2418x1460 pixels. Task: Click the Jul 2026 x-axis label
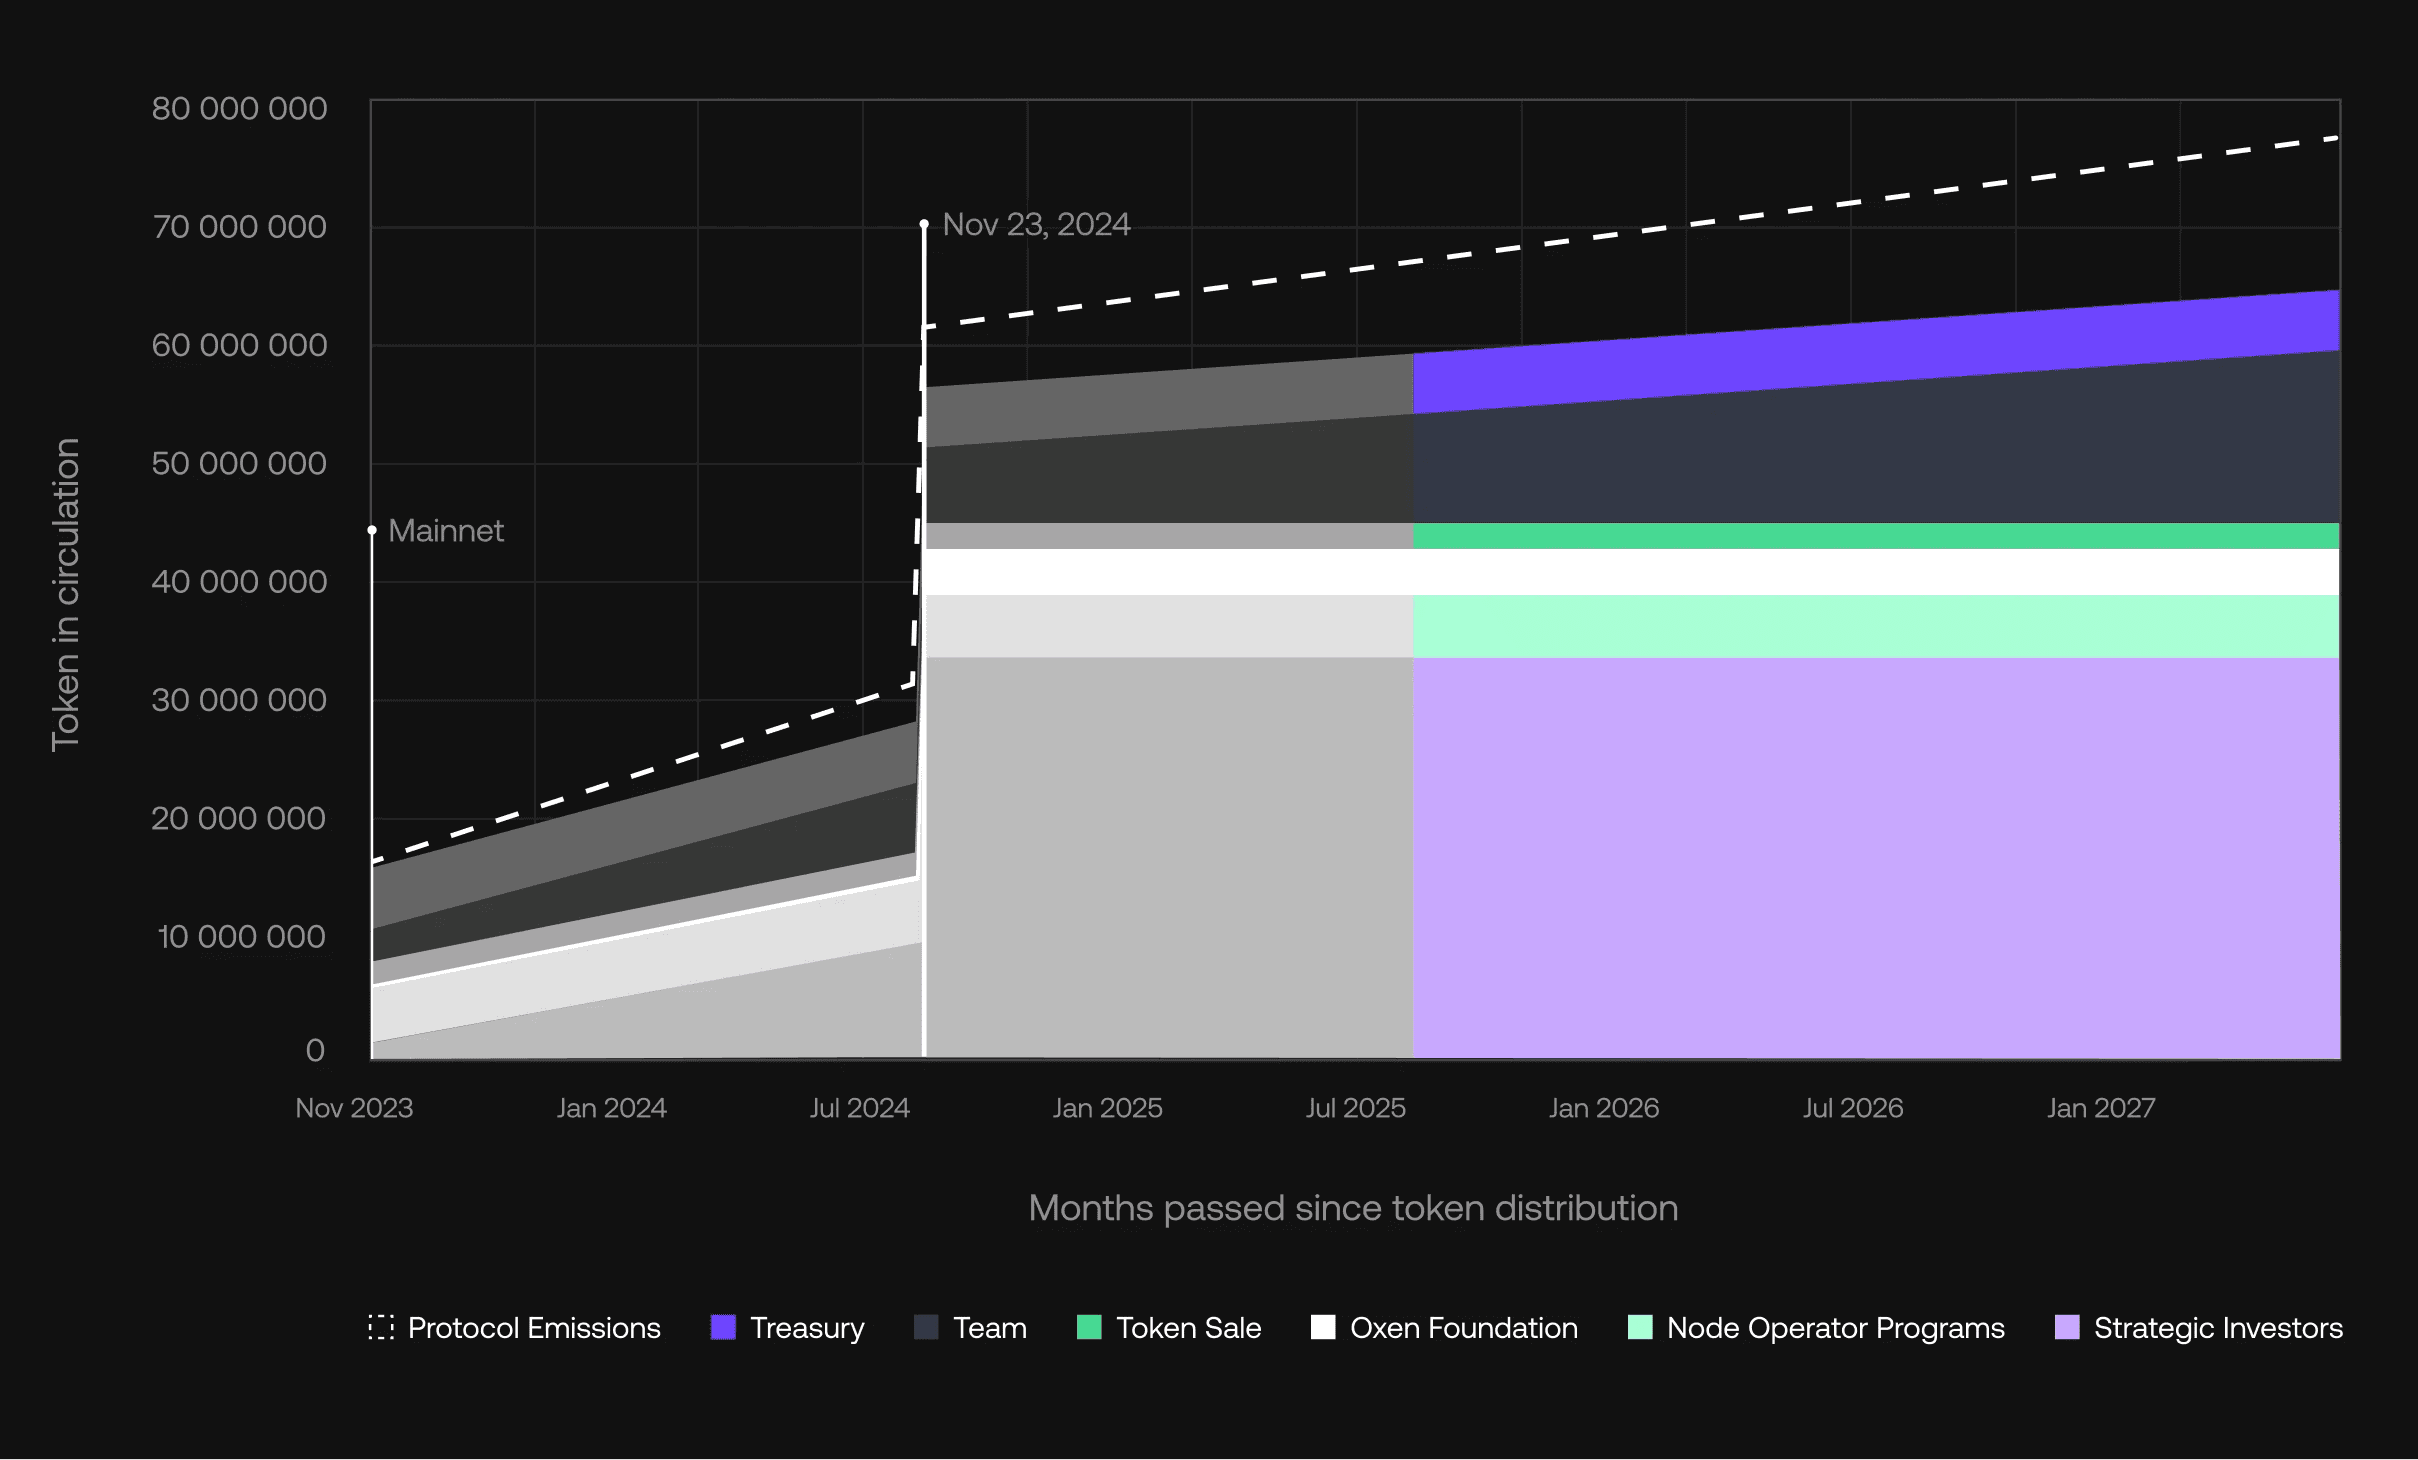point(1853,1108)
